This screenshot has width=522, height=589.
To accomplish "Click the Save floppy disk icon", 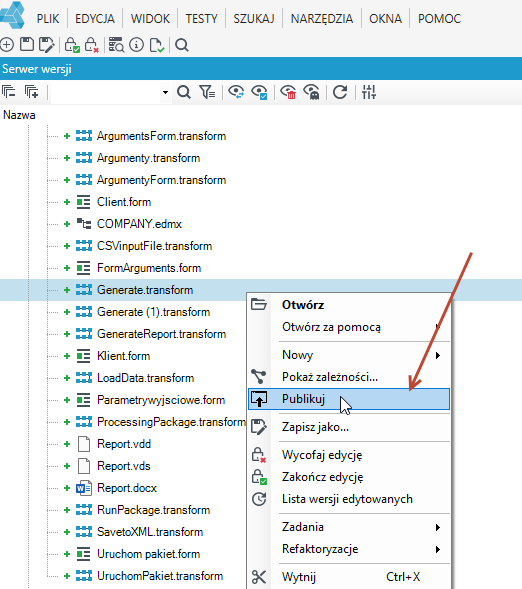I will [x=27, y=44].
